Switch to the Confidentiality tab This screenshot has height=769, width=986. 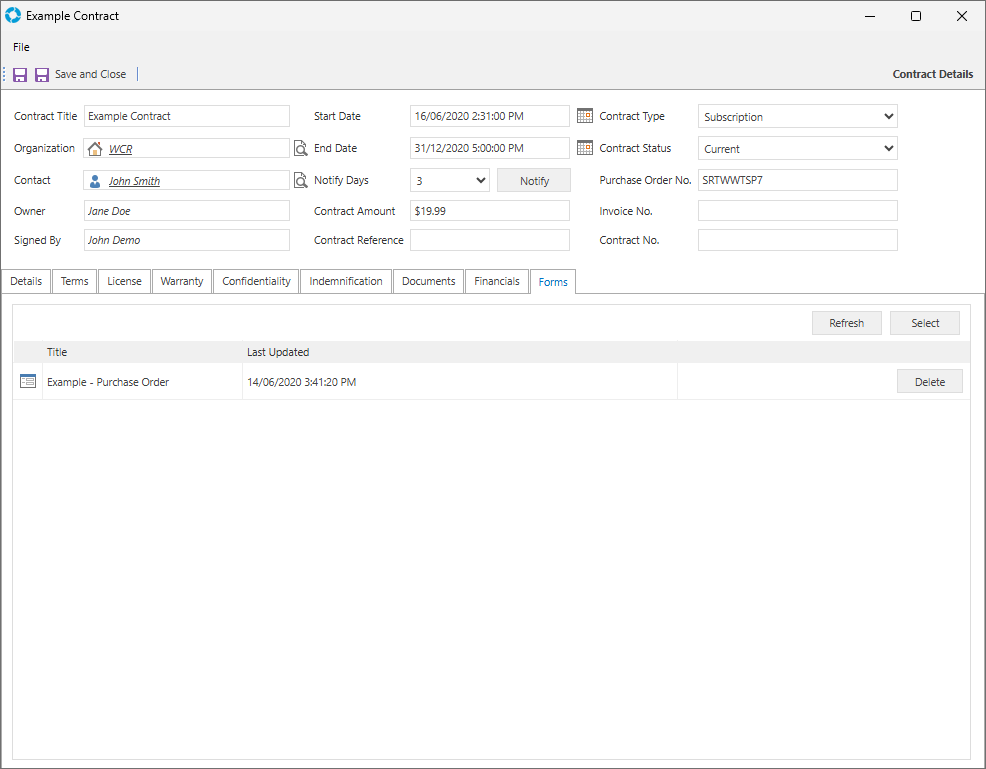pos(256,281)
